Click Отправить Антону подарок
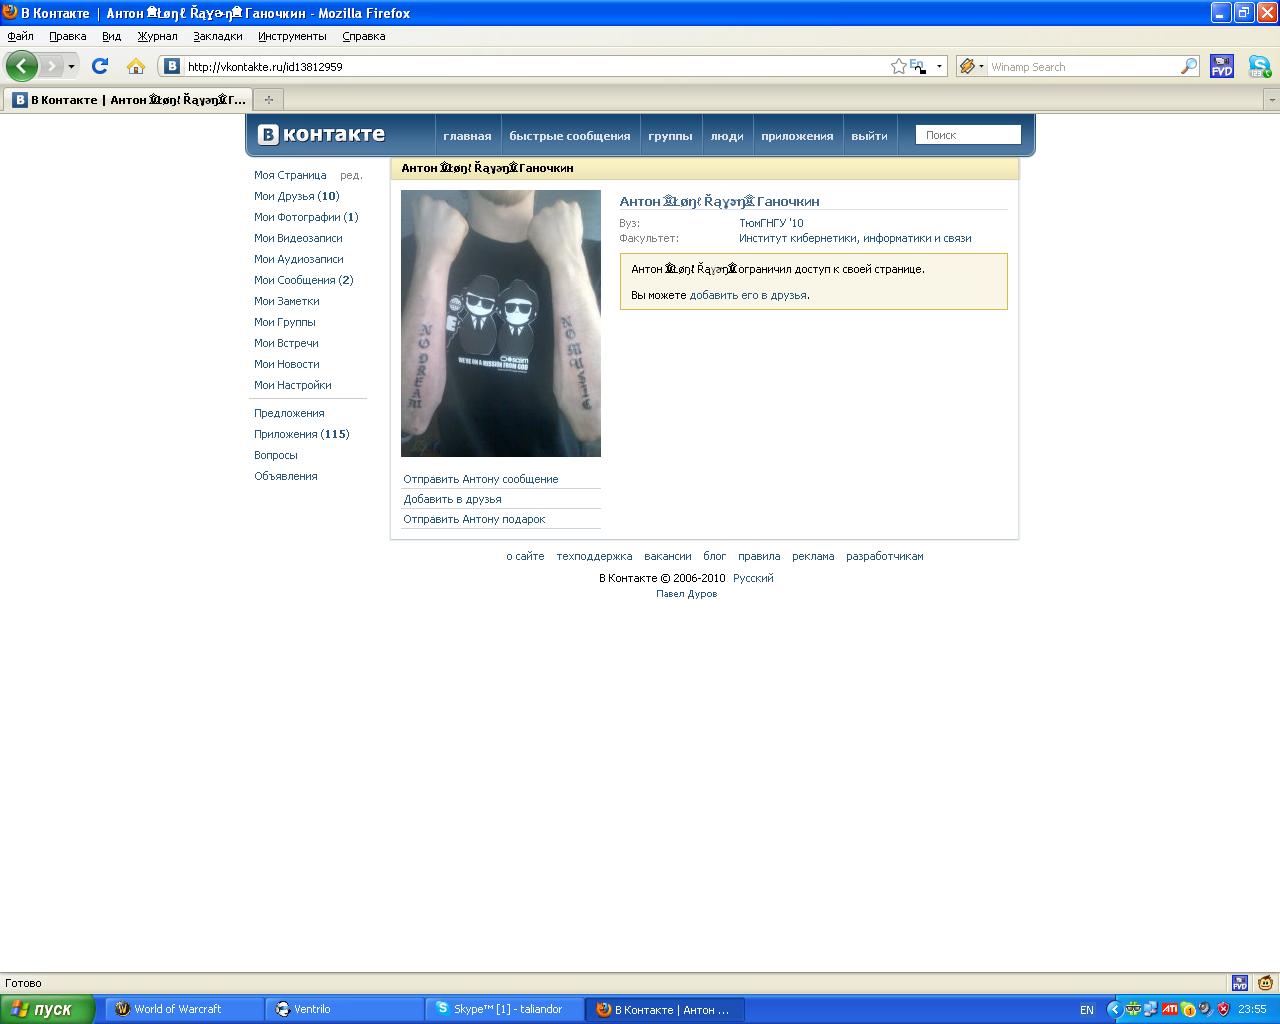The height and width of the screenshot is (1024, 1280). (475, 519)
